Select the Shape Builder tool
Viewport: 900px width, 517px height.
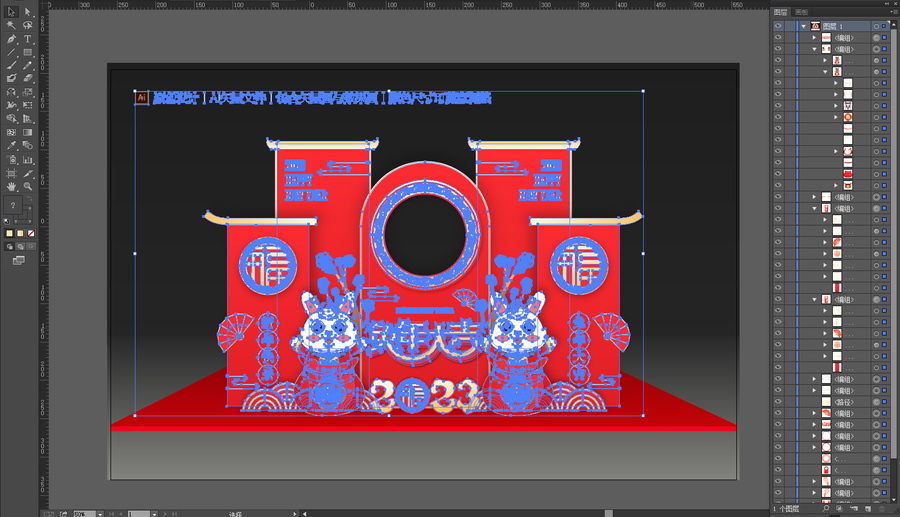point(11,118)
